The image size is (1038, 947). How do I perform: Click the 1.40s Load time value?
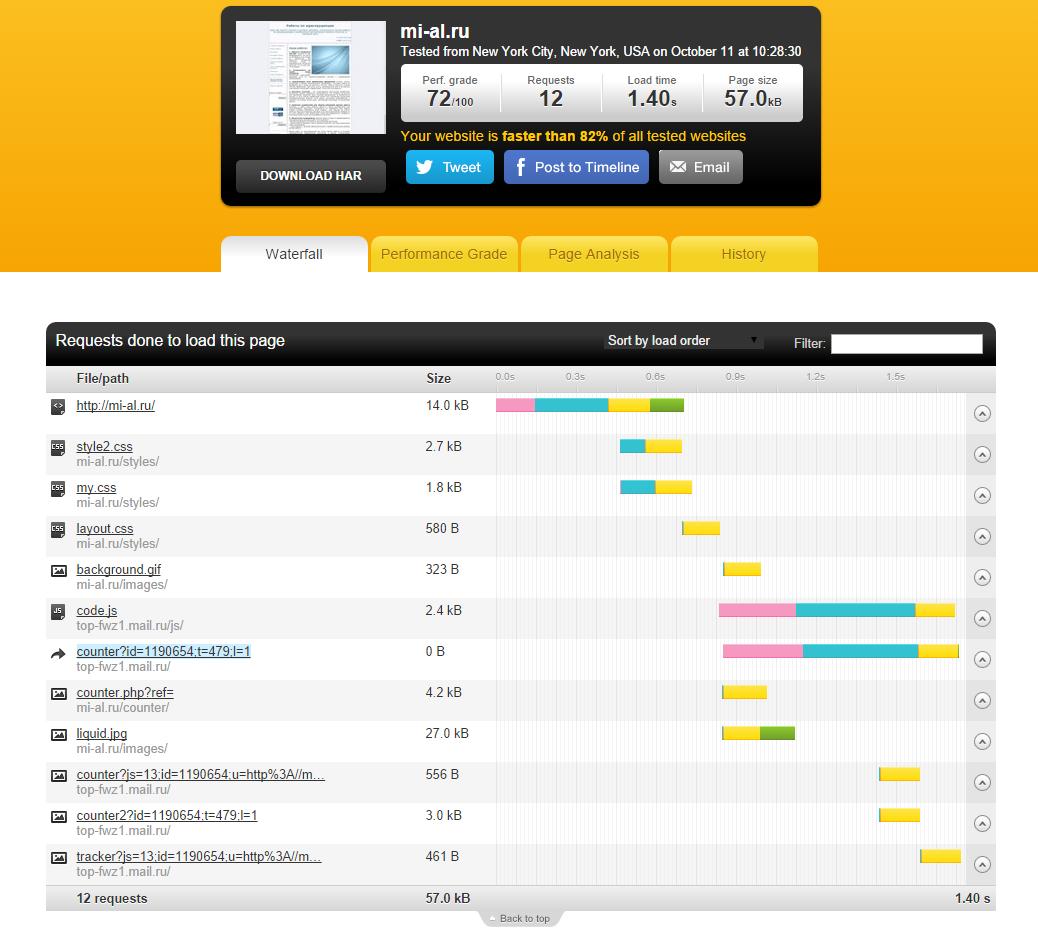(652, 99)
